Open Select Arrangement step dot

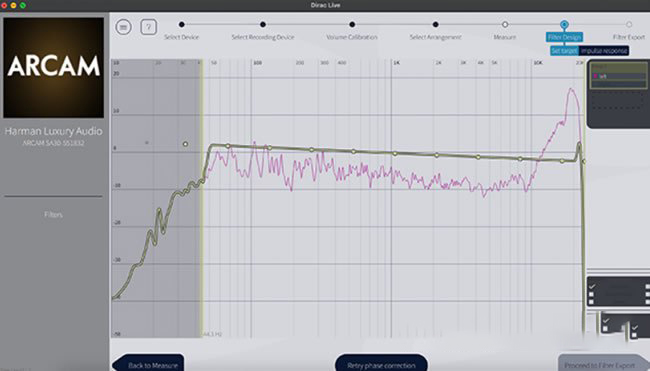(435, 24)
